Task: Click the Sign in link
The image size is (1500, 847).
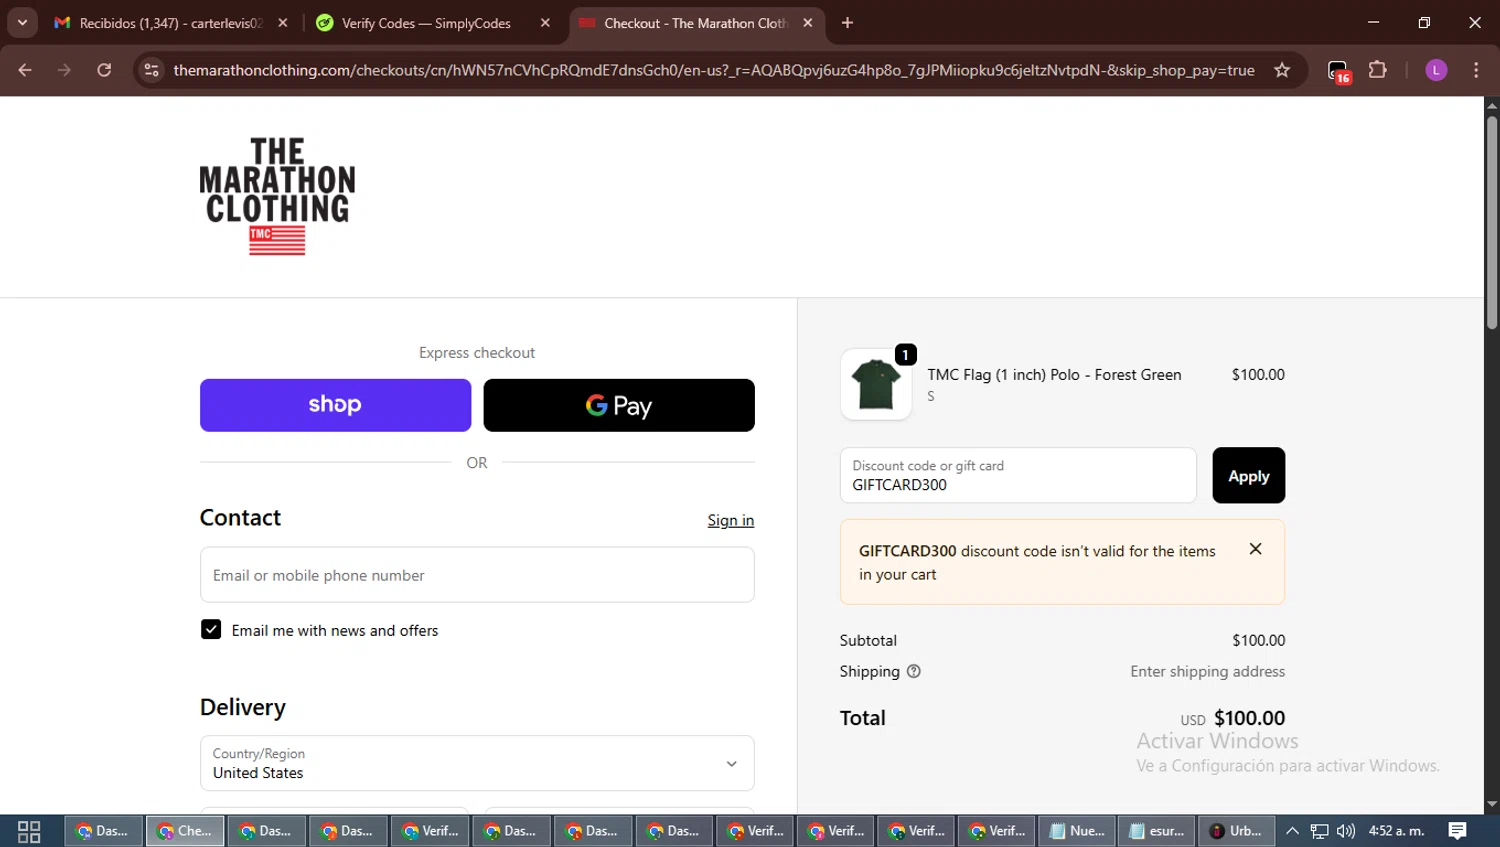Action: point(730,520)
